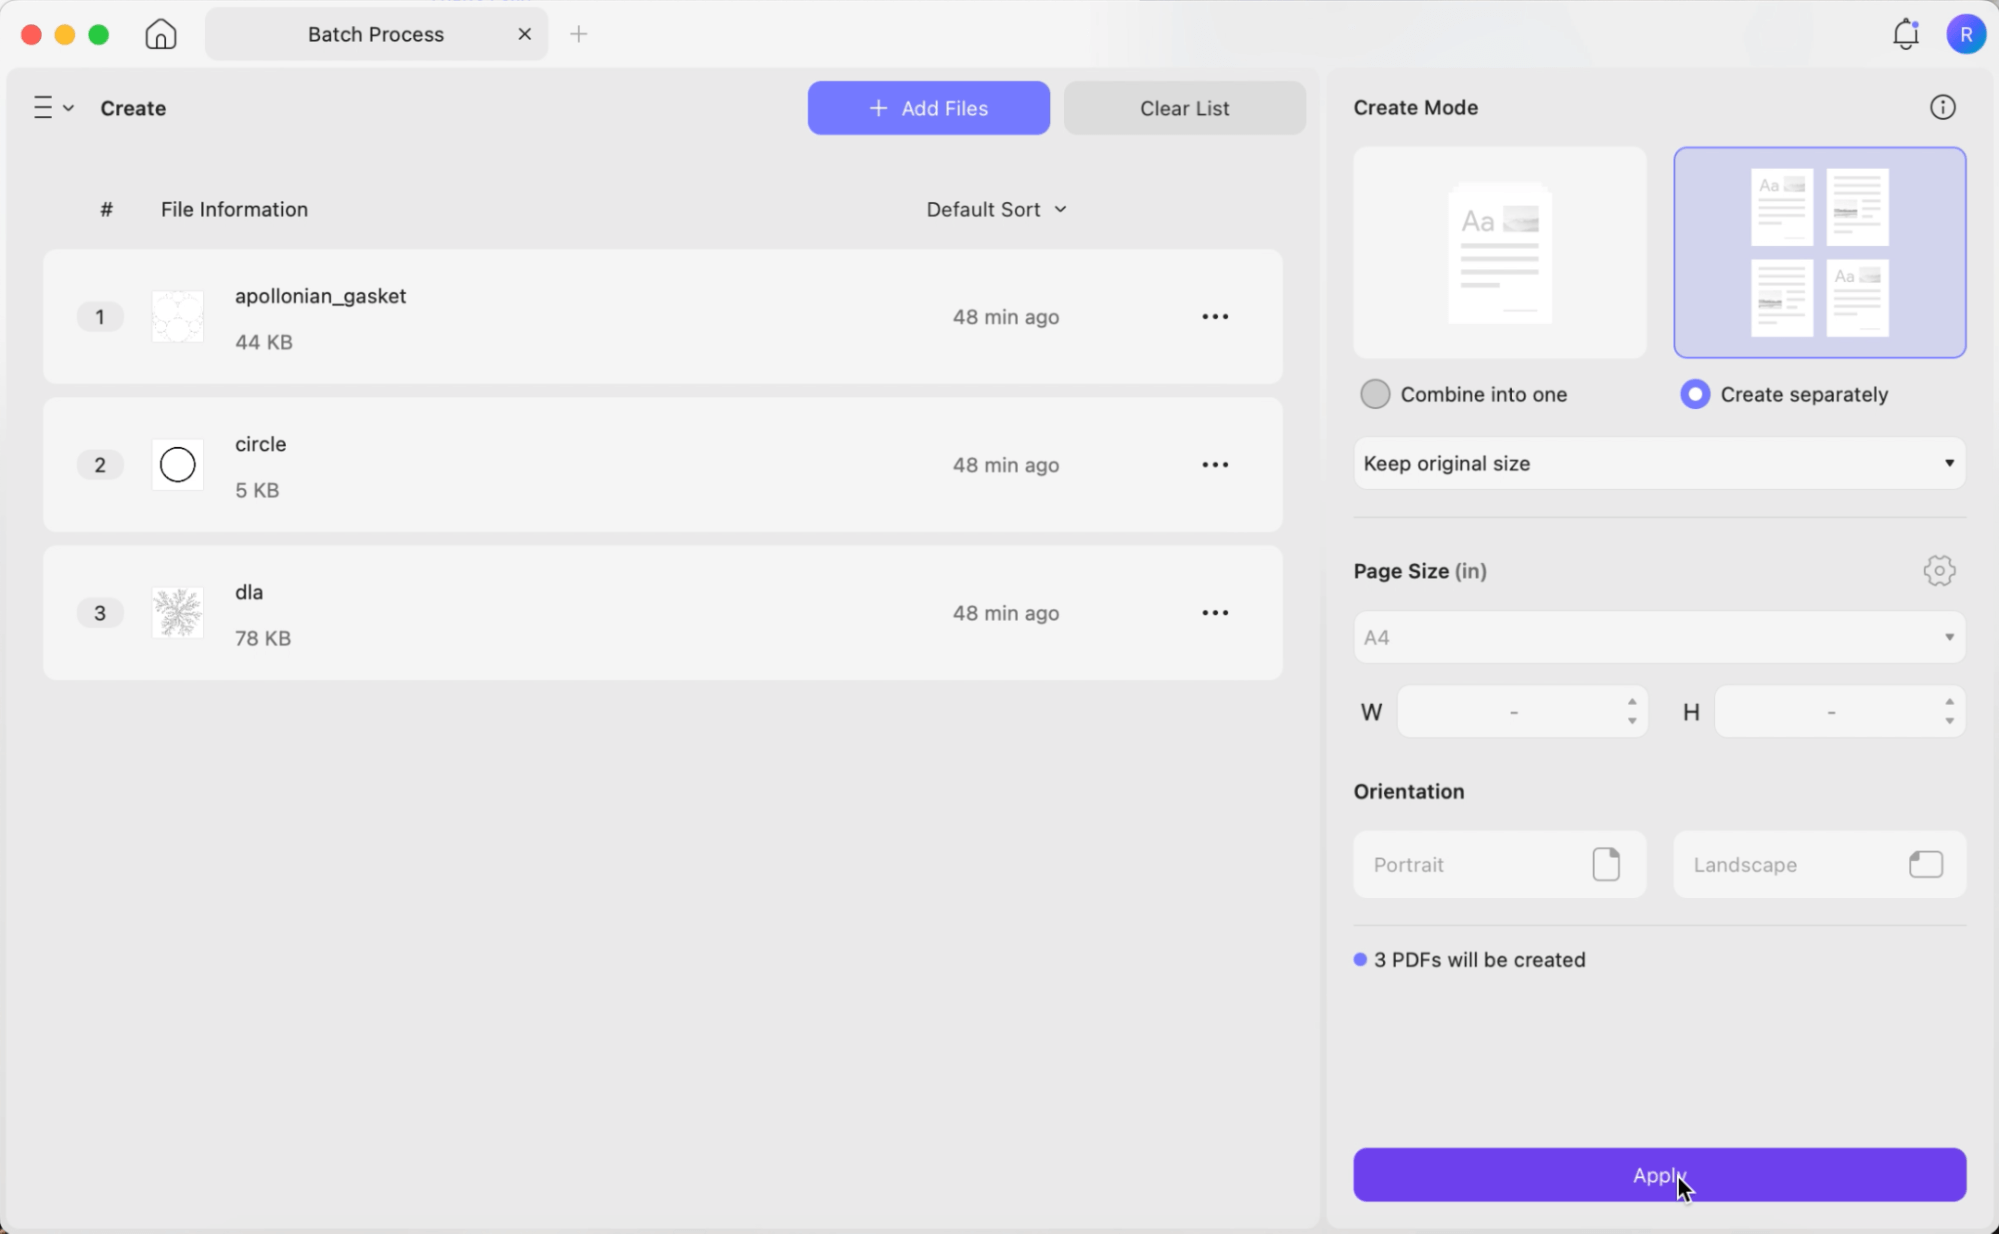Click '3 PDFs will be created' status
This screenshot has width=1999, height=1234.
[x=1479, y=960]
